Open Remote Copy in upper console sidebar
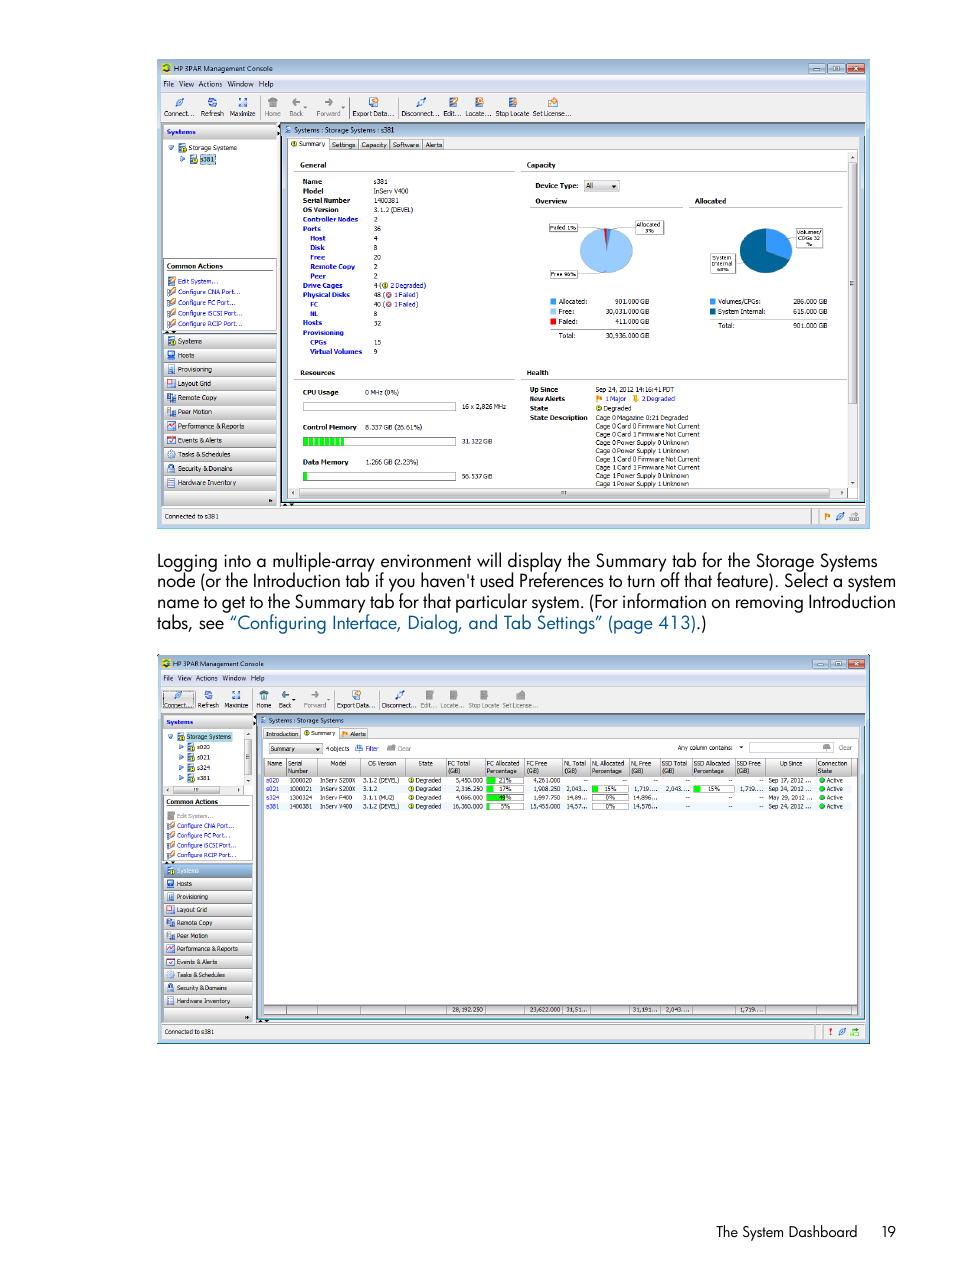Screen dimensions: 954x1271 (x=220, y=397)
